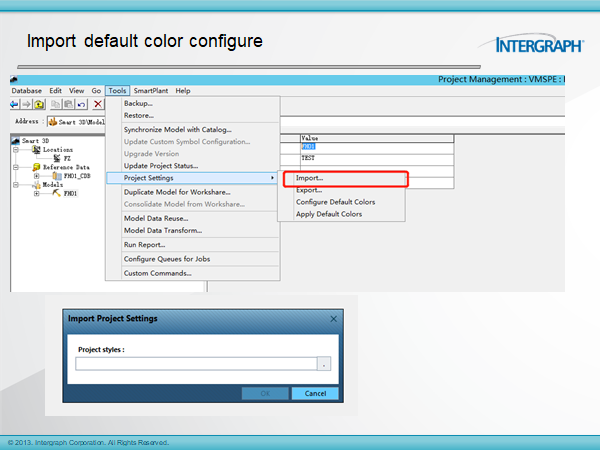Select Configure Queues for Jobs

[x=192, y=259]
